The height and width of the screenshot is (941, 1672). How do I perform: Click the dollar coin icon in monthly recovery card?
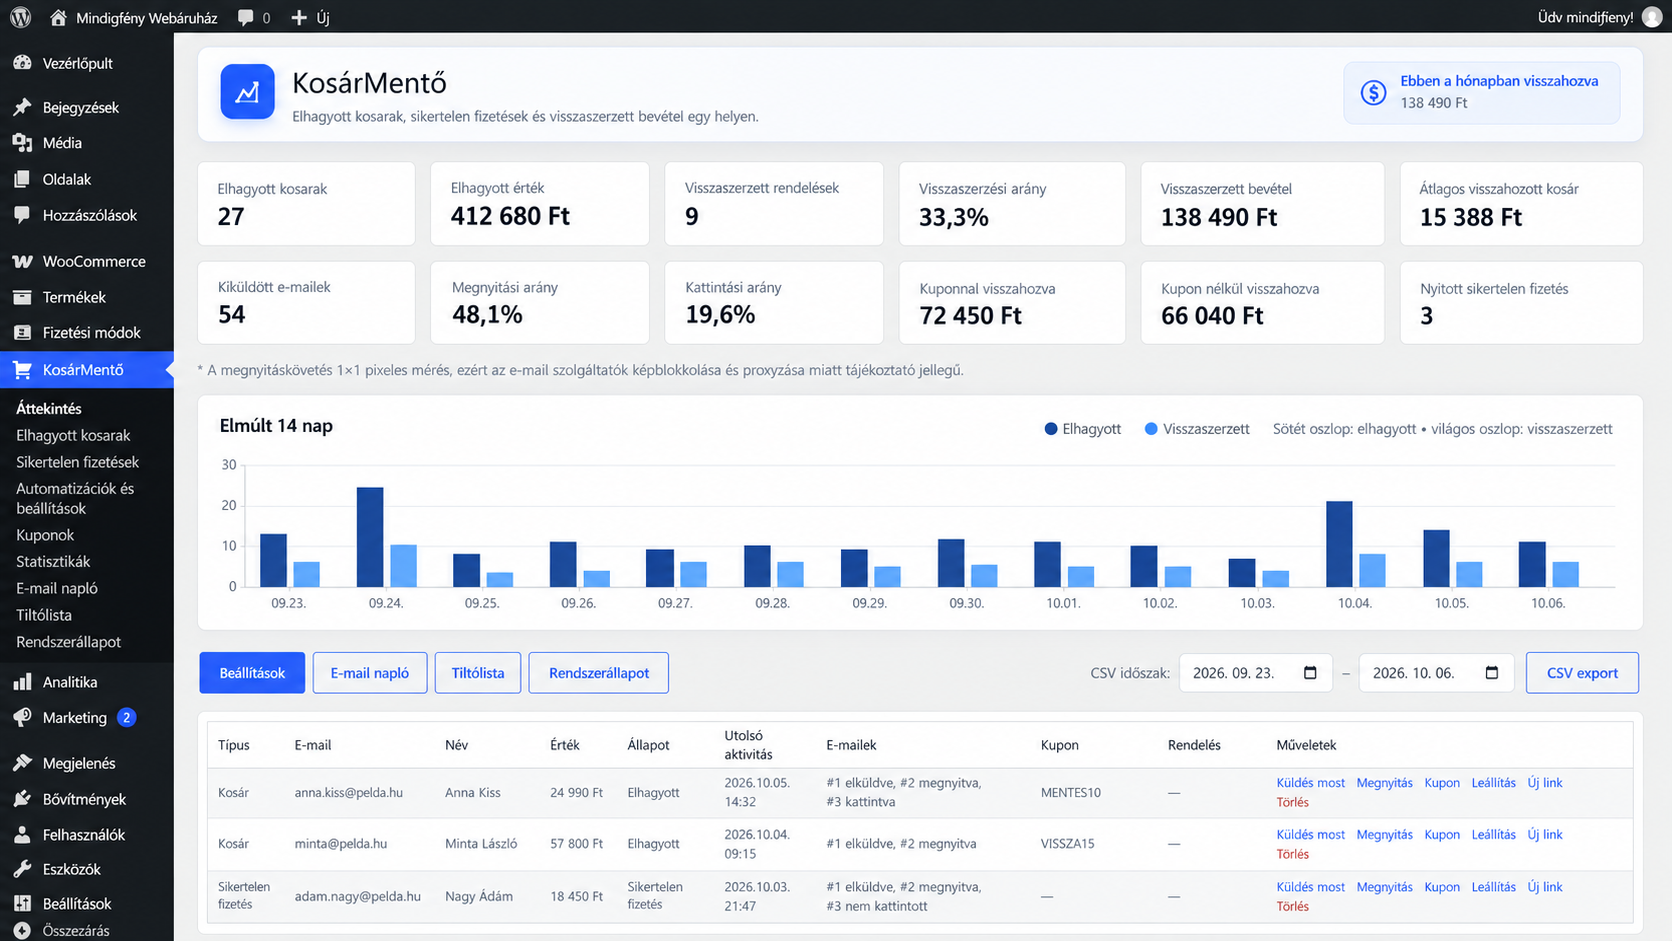pyautogui.click(x=1374, y=93)
